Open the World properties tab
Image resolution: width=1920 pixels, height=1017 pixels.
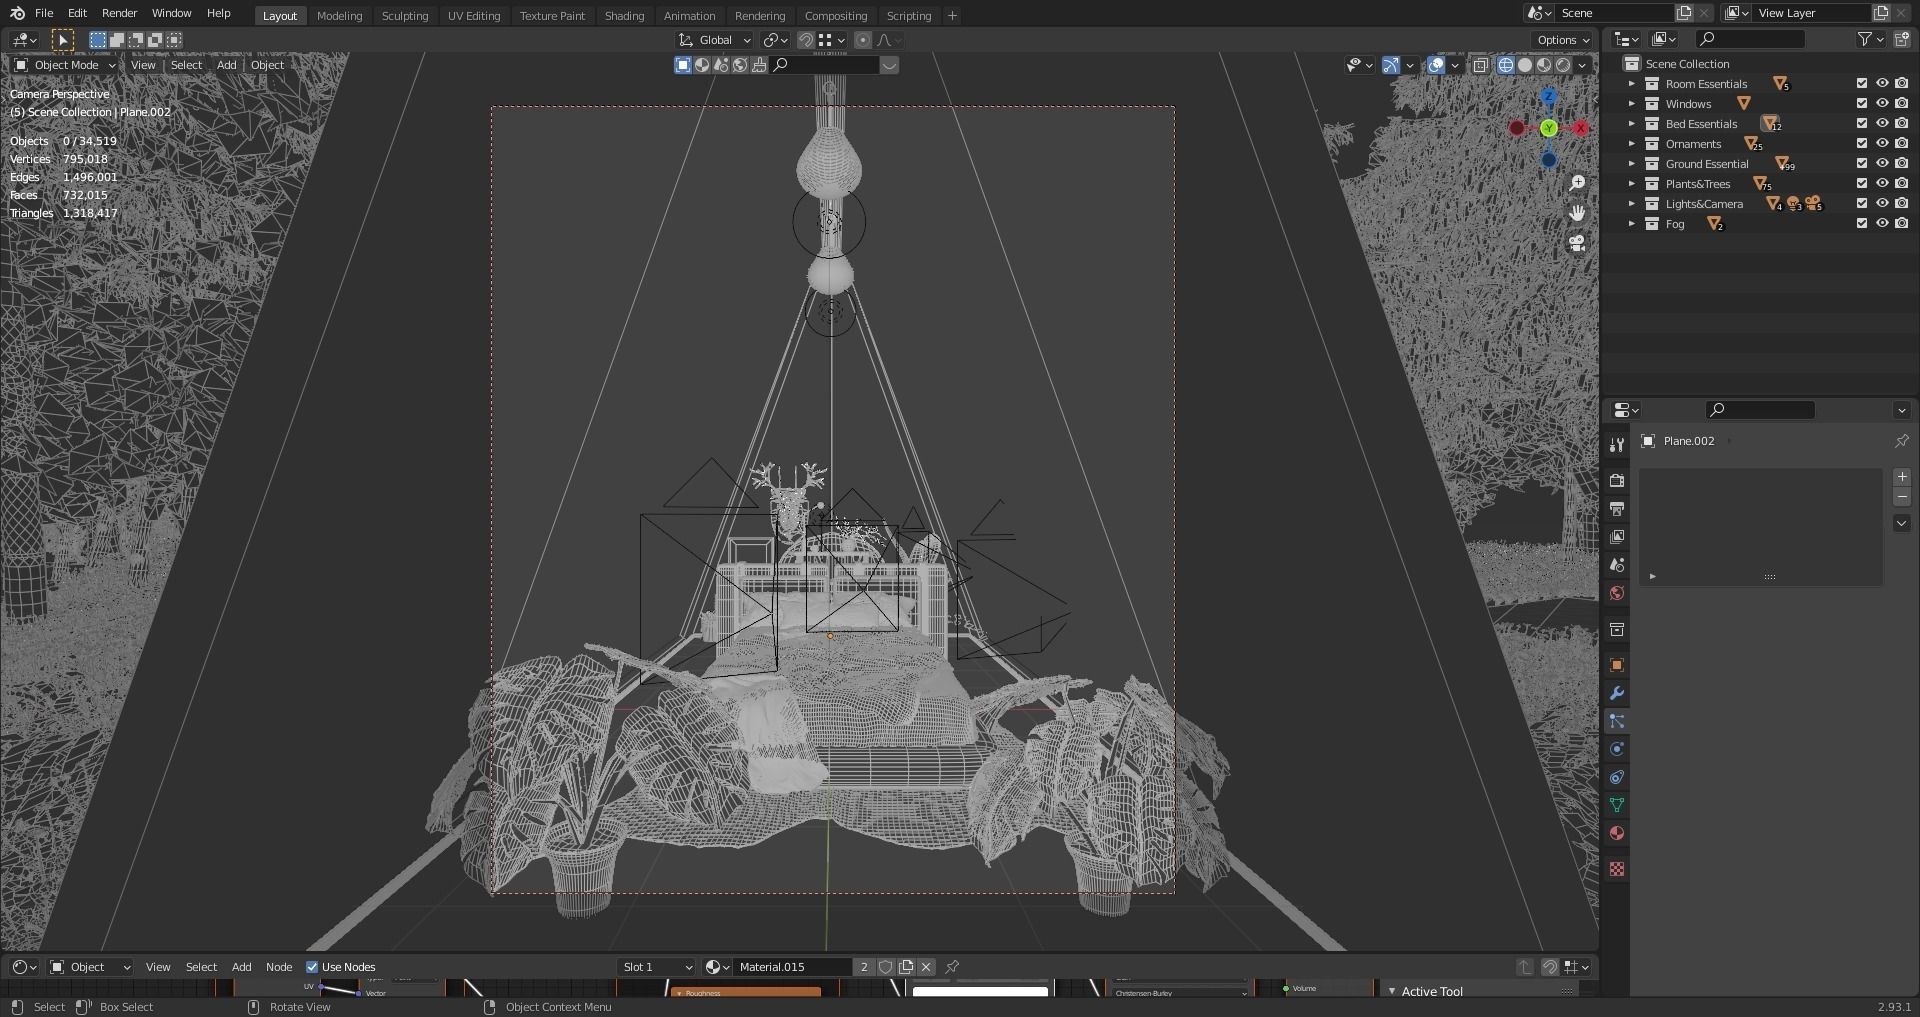point(1616,593)
